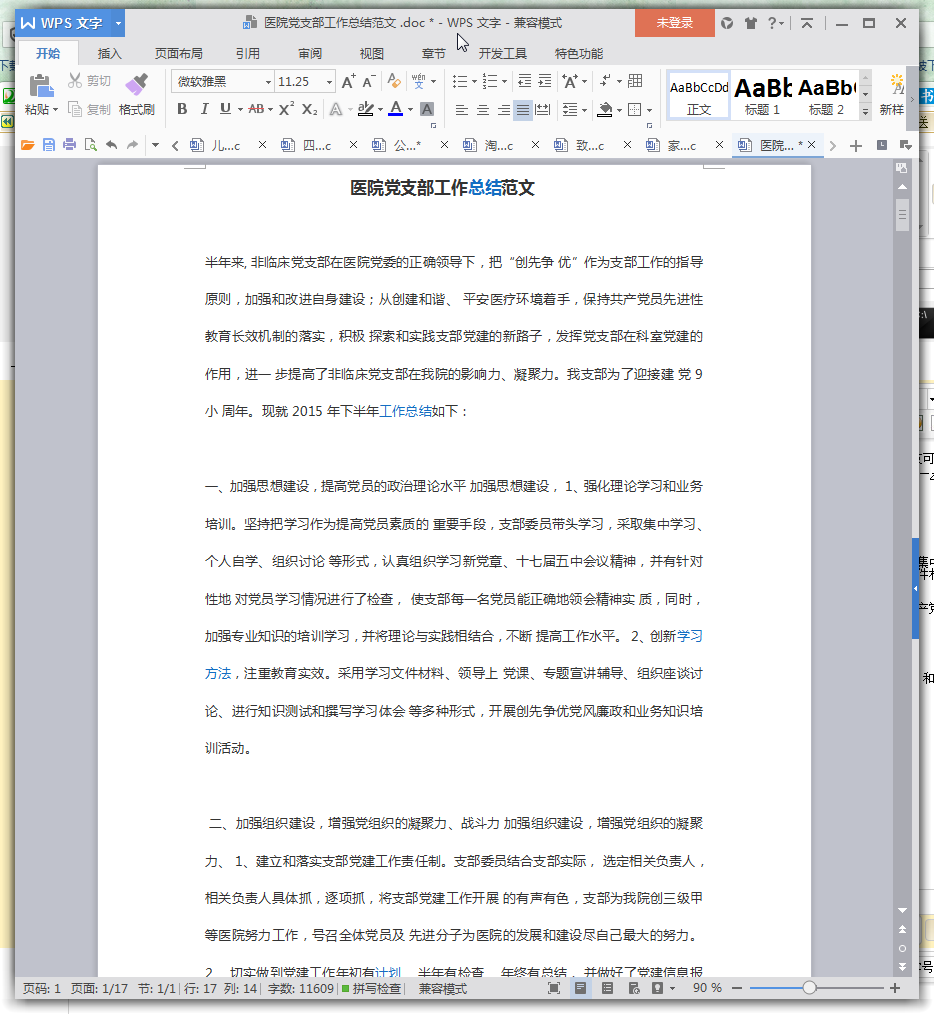Click the show/hide table grid icon in ribbon
The height and width of the screenshot is (1014, 934).
coord(635,81)
